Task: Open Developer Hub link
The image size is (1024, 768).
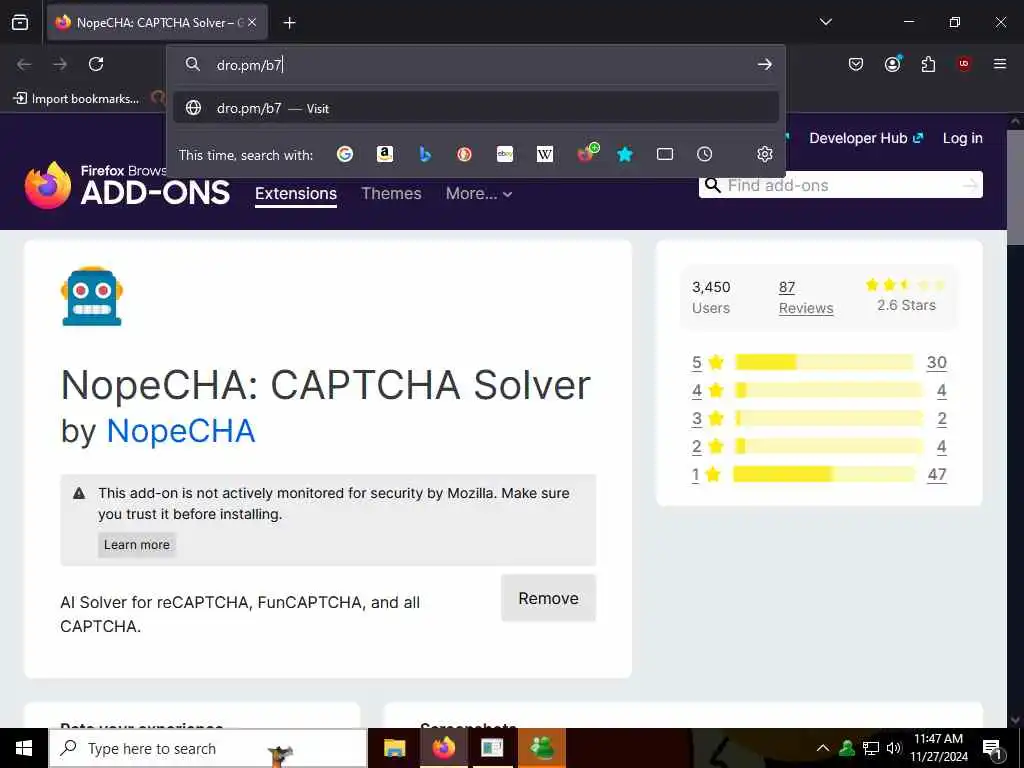Action: (866, 138)
